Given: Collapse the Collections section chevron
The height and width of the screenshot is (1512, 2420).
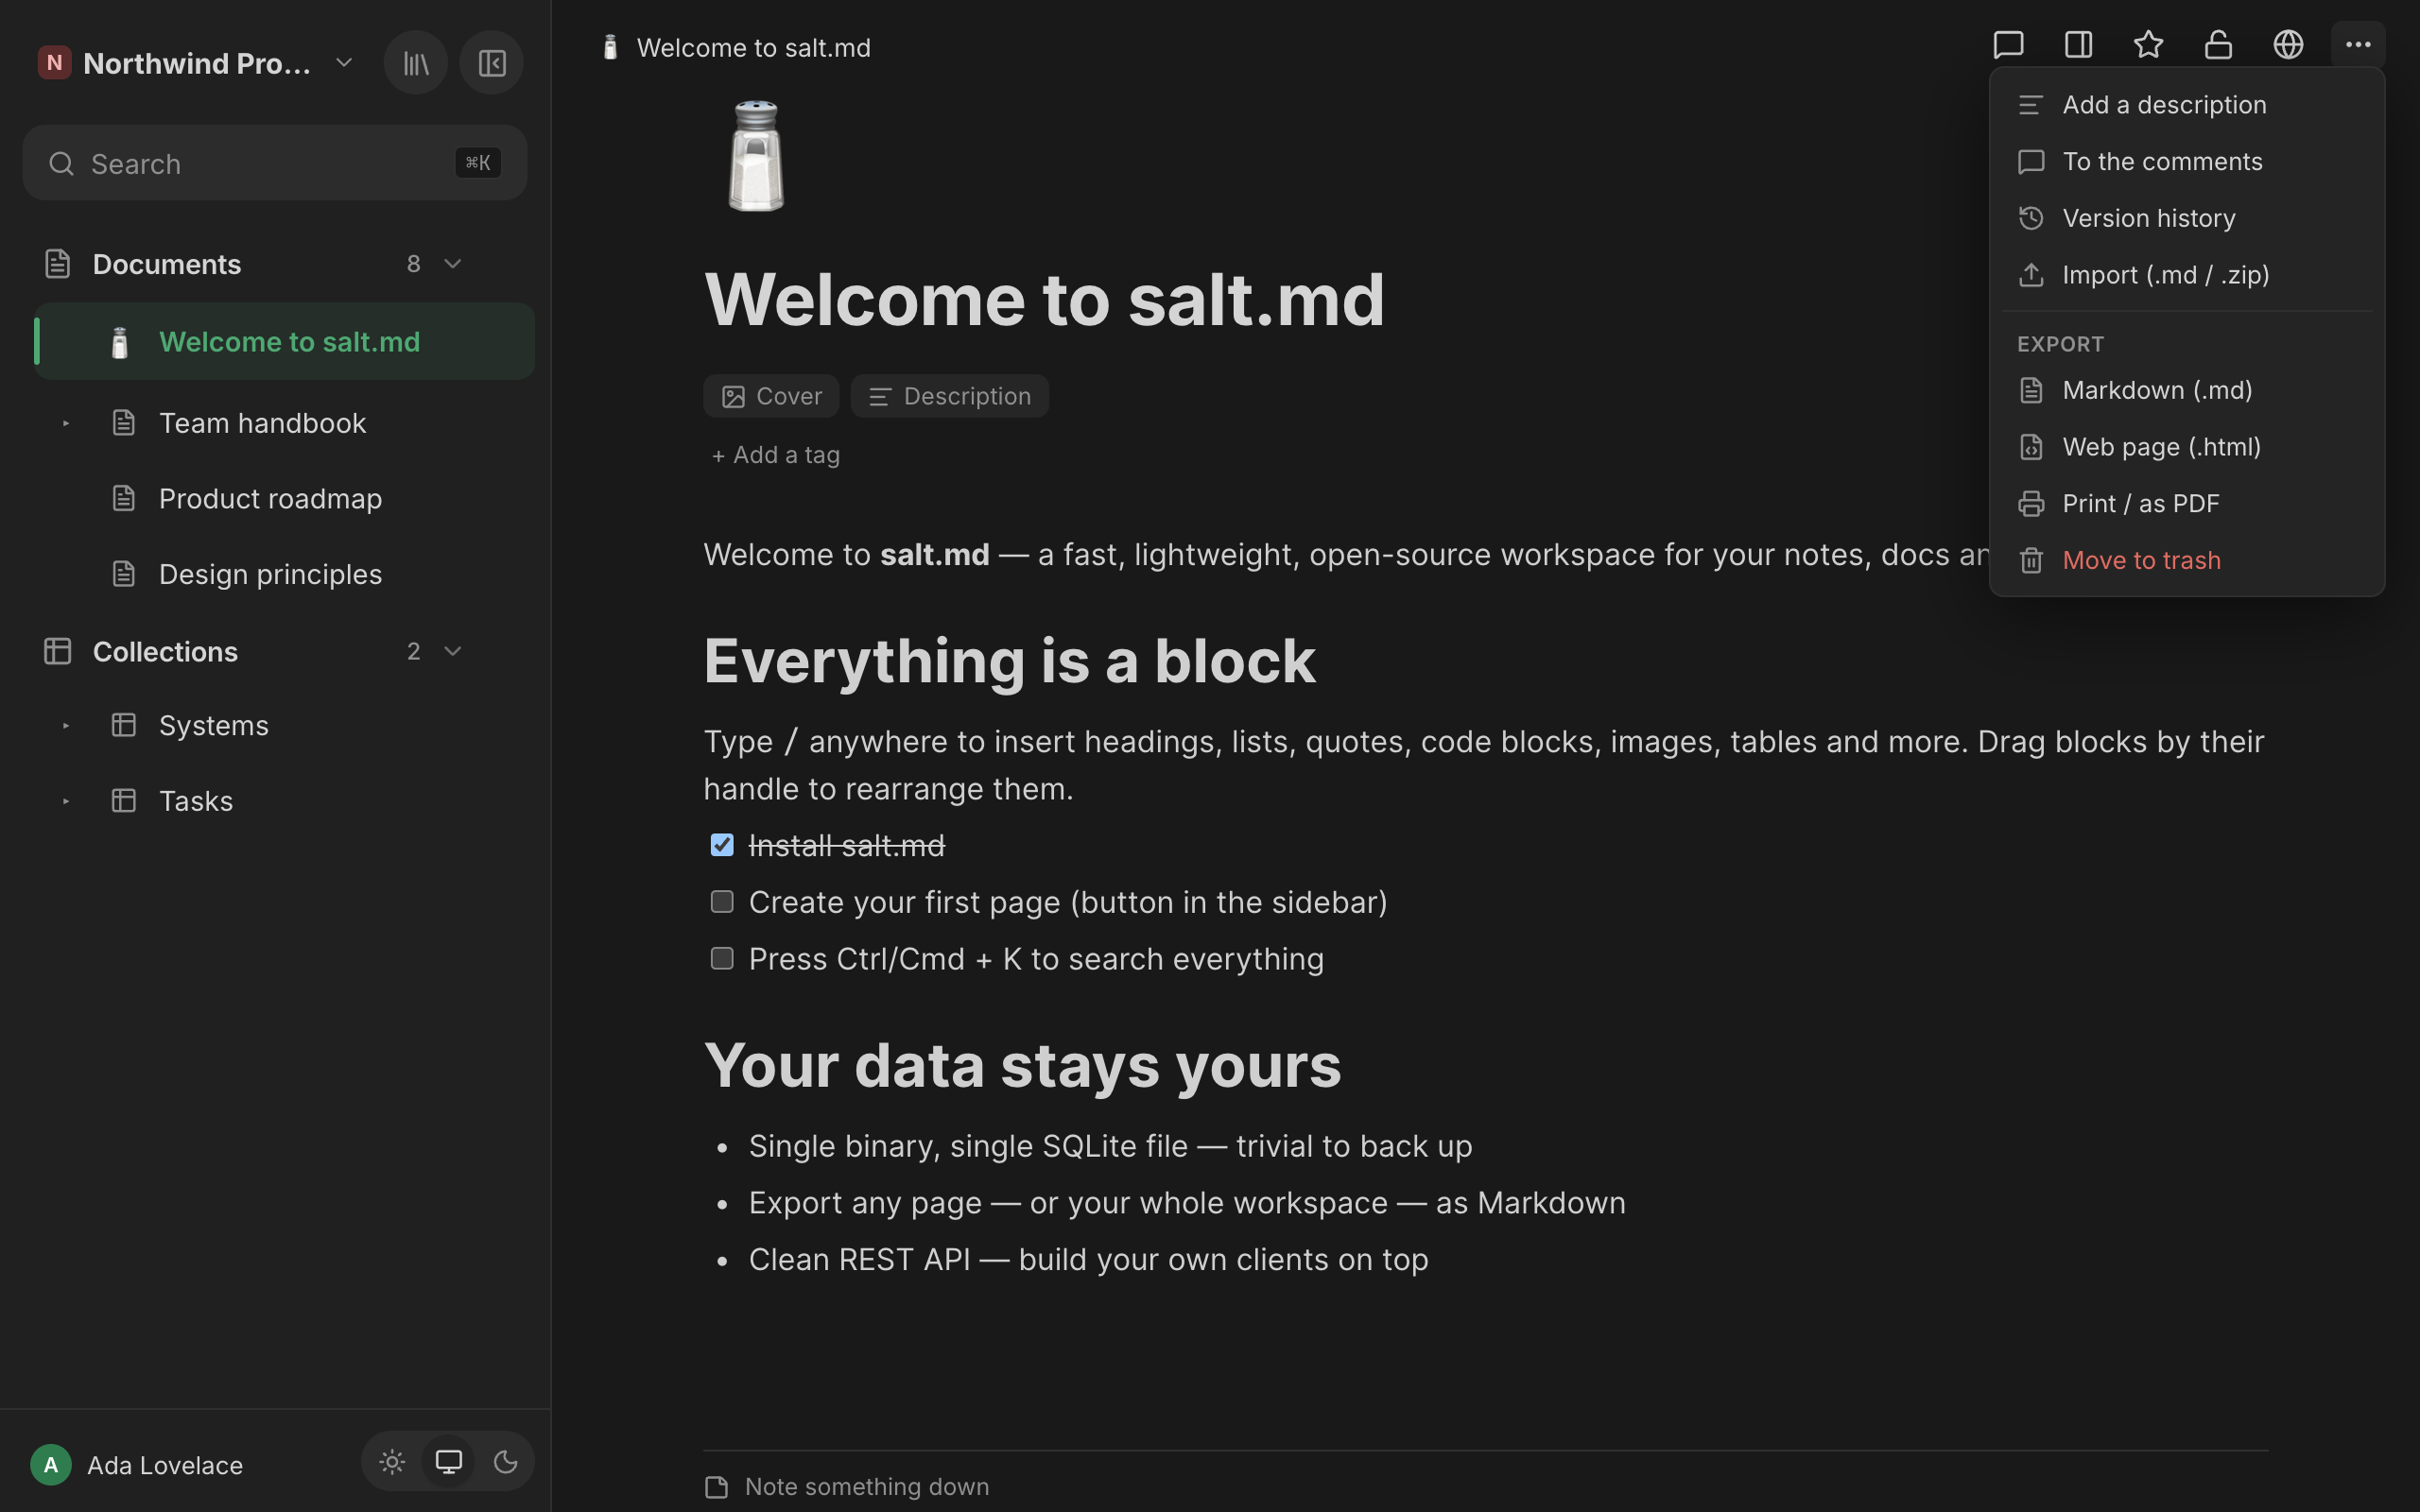Looking at the screenshot, I should tap(452, 651).
